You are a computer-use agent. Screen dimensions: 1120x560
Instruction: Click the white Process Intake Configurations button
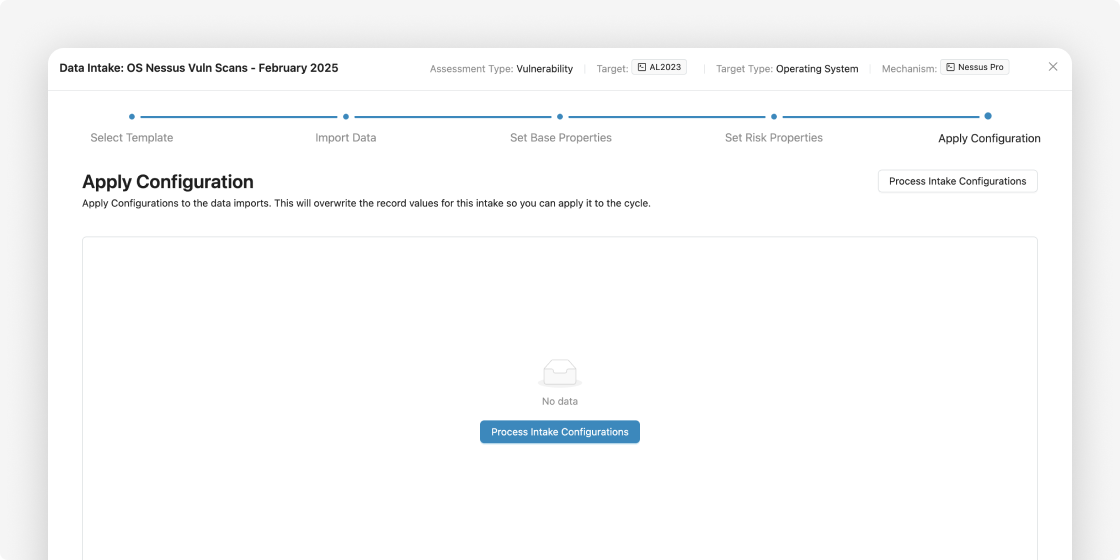pyautogui.click(x=957, y=181)
